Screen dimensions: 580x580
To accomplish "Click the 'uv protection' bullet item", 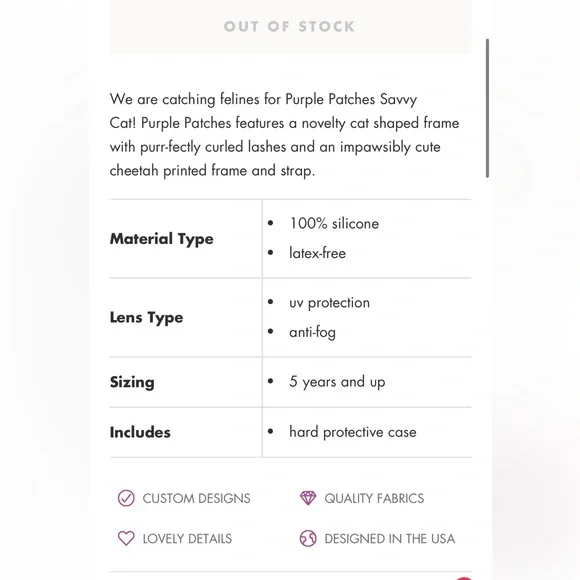I will point(329,303).
